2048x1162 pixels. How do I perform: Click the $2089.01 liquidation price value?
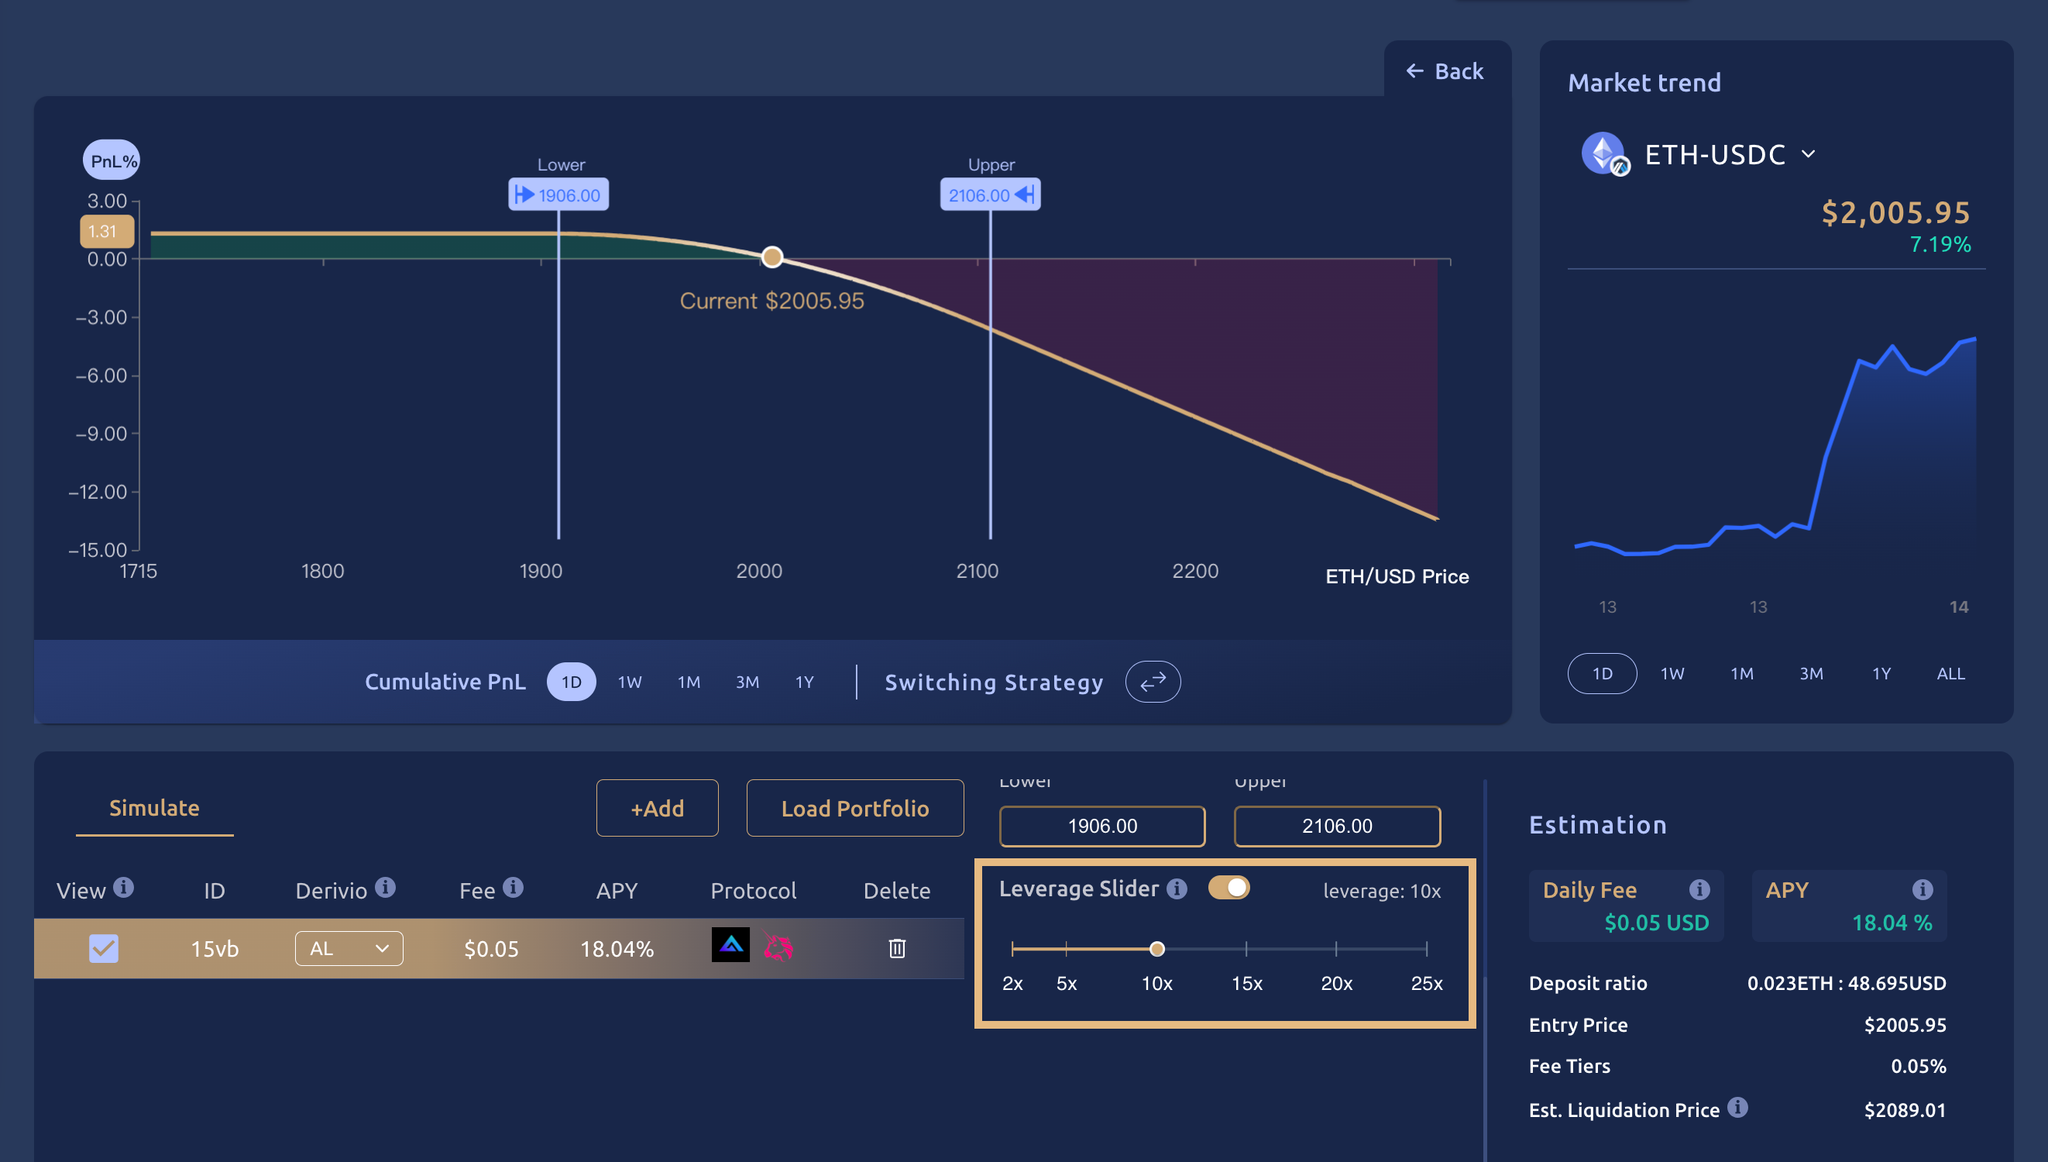click(x=1905, y=1110)
